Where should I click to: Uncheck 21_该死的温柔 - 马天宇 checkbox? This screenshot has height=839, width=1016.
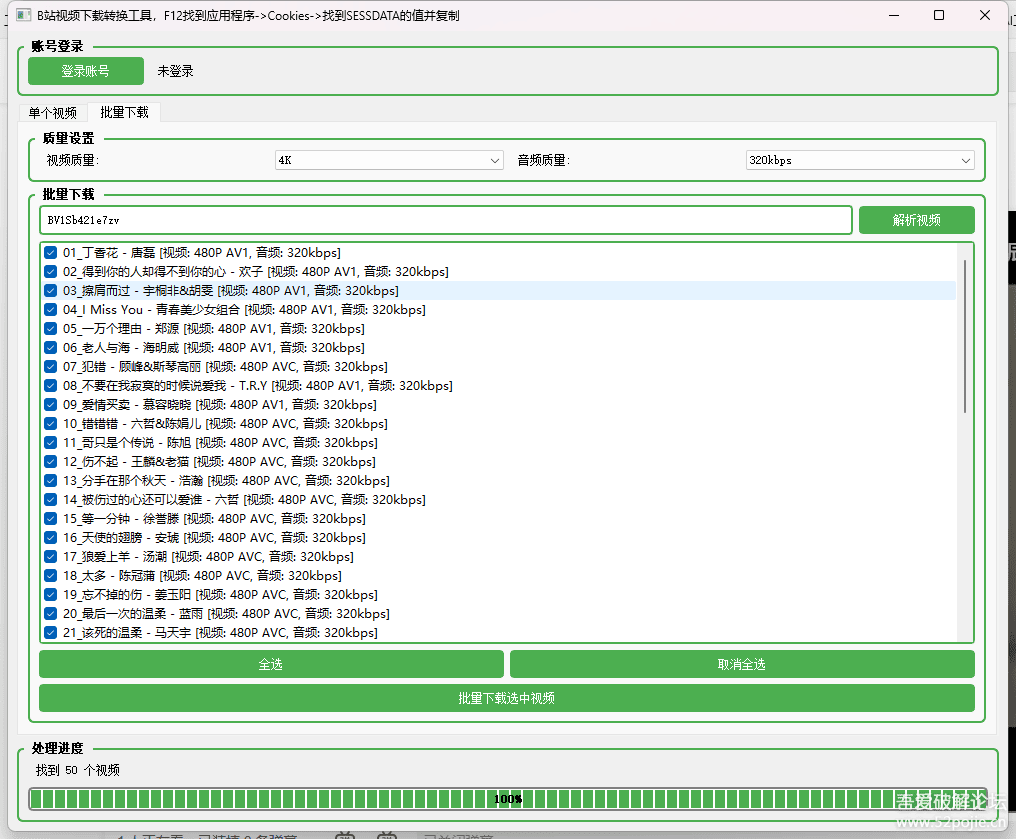coord(50,633)
